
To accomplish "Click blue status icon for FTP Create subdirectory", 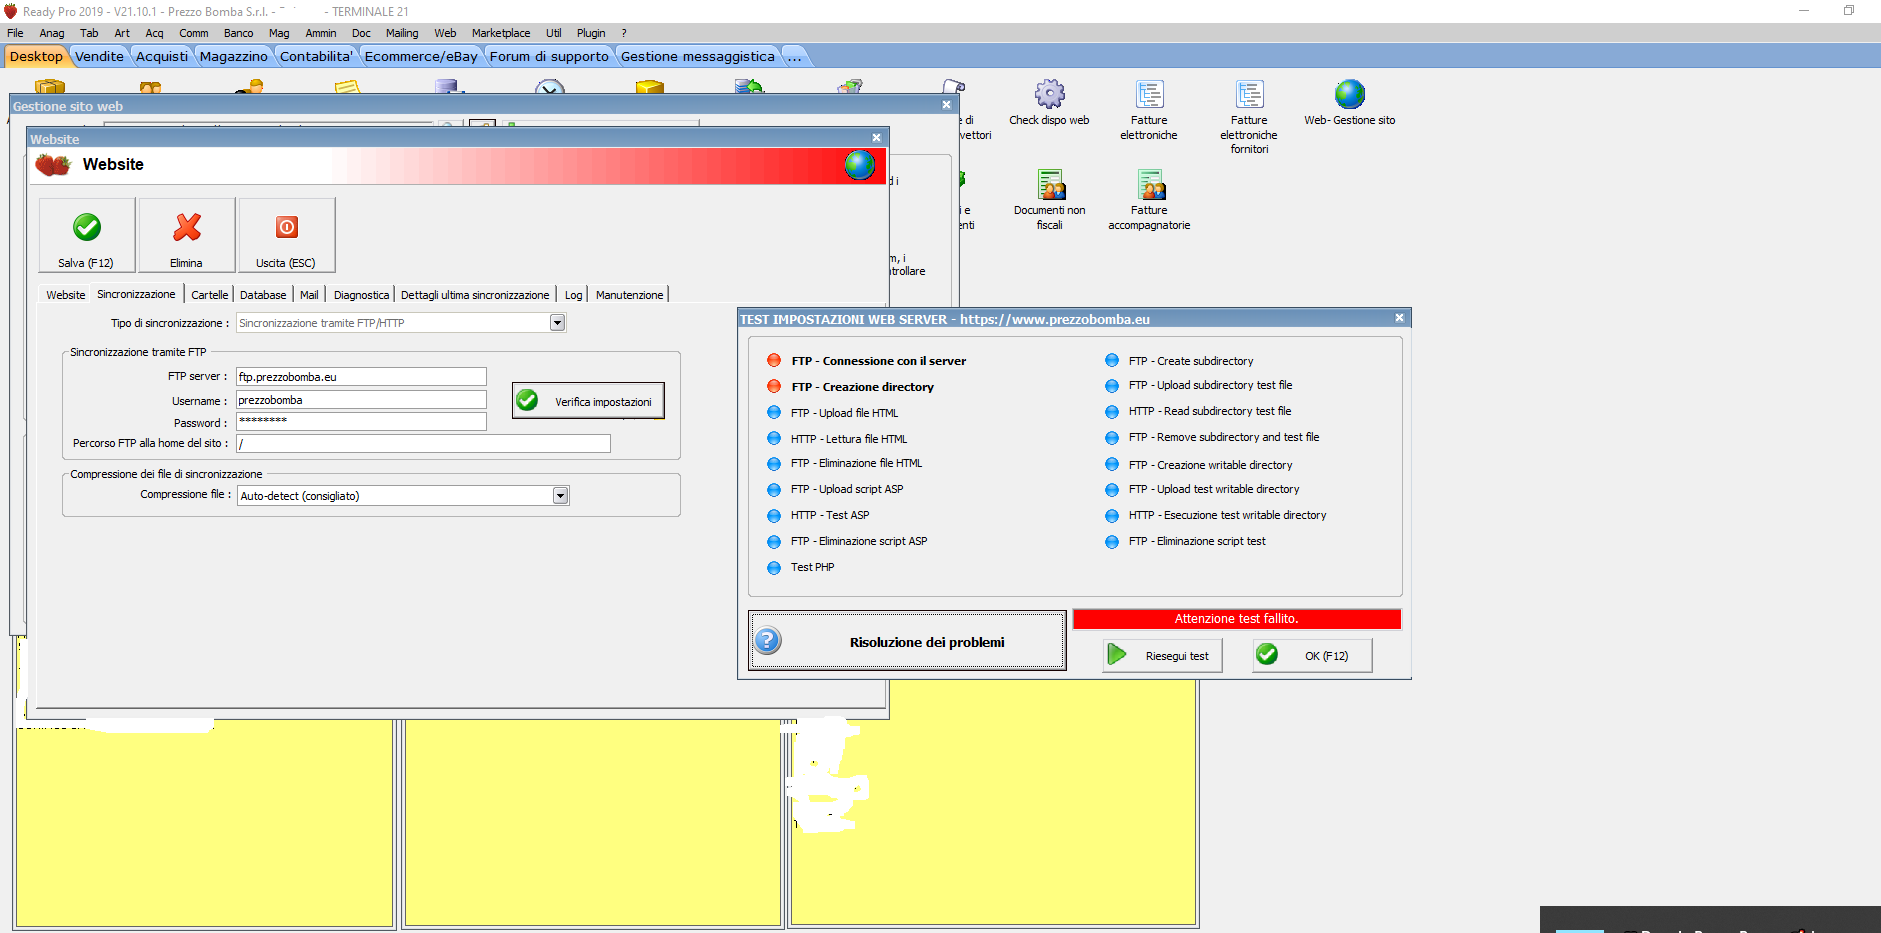I will pyautogui.click(x=1112, y=361).
